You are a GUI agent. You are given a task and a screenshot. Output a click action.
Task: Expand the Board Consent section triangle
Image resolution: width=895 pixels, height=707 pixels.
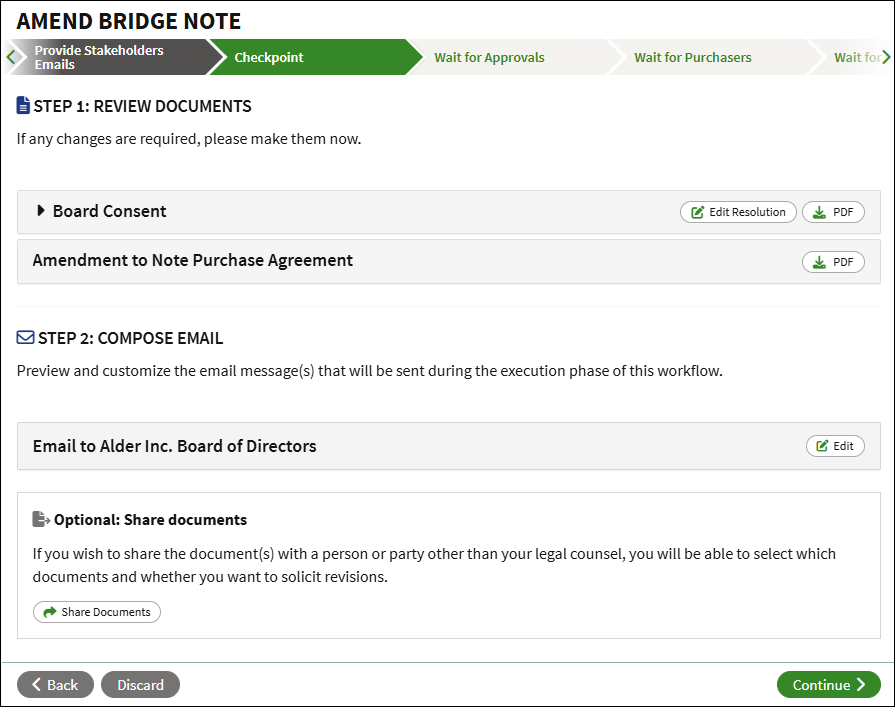coord(41,211)
